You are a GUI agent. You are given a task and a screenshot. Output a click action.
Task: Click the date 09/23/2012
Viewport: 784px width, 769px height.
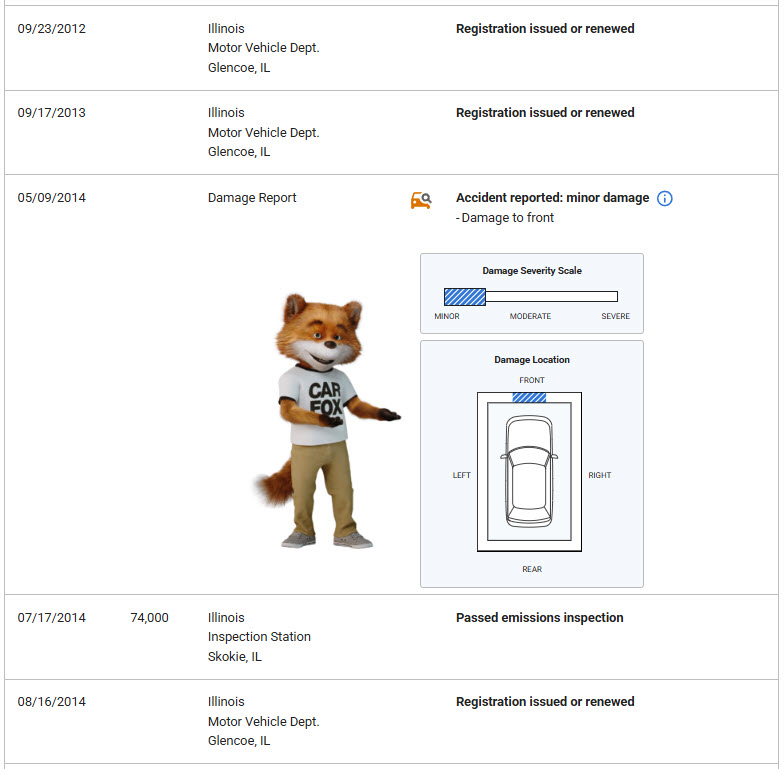click(x=52, y=29)
